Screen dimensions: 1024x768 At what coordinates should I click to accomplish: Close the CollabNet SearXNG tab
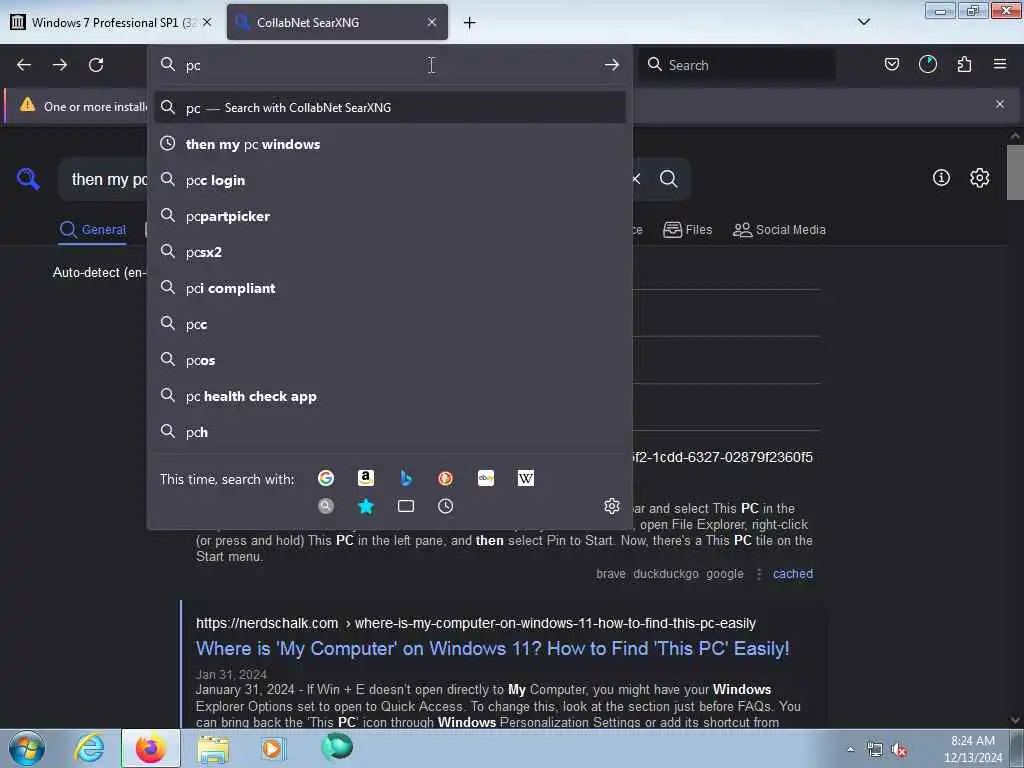click(x=432, y=22)
